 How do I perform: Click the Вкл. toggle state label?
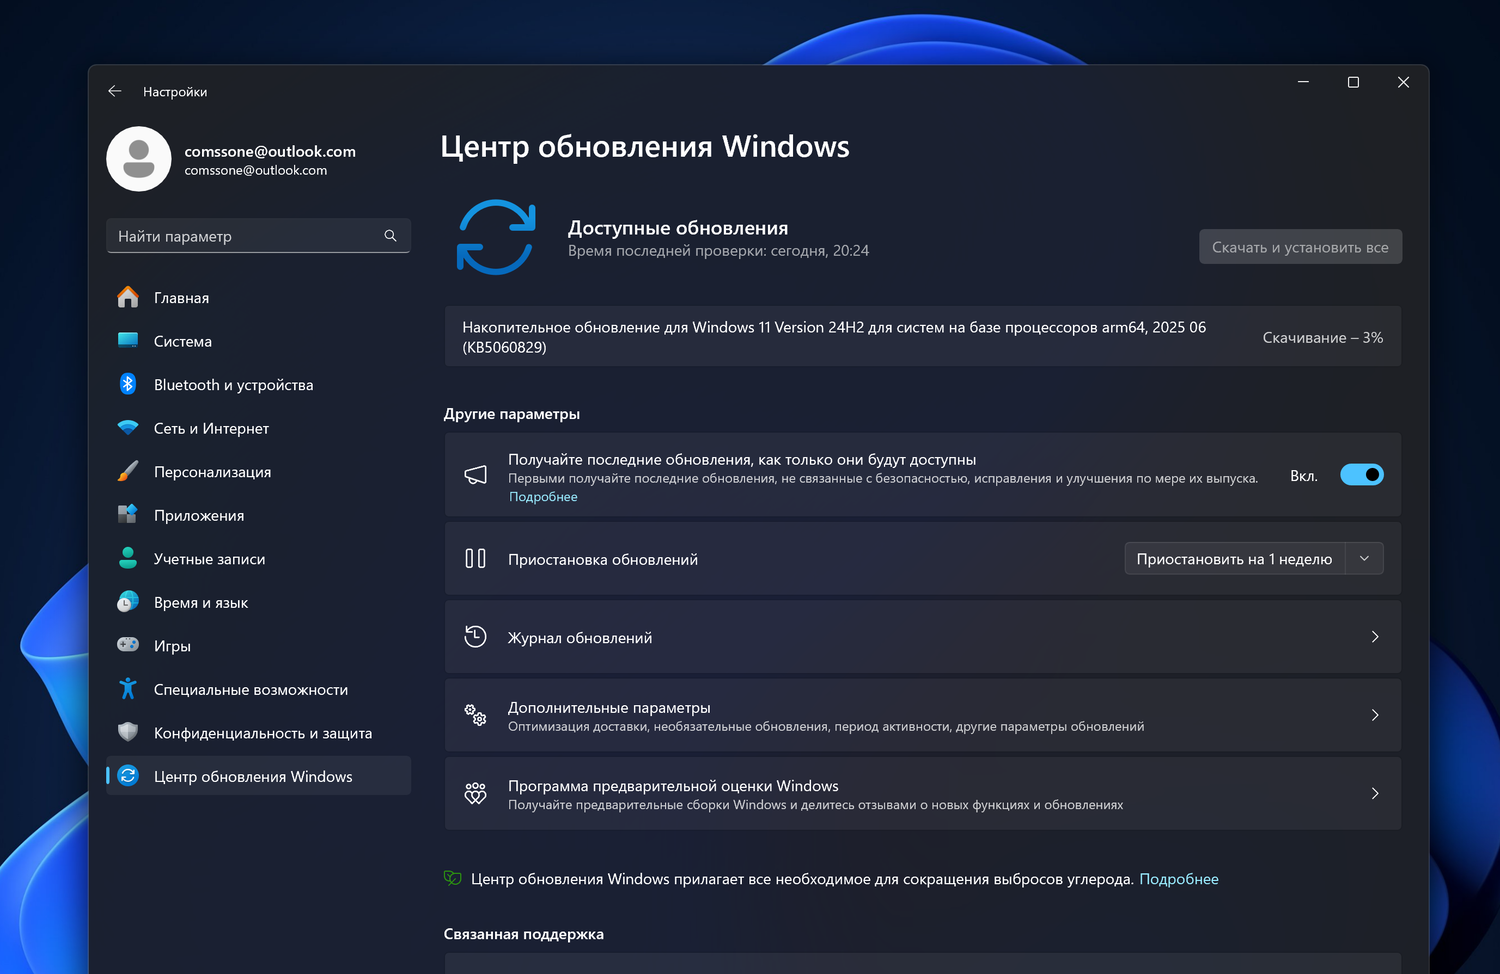tap(1304, 476)
